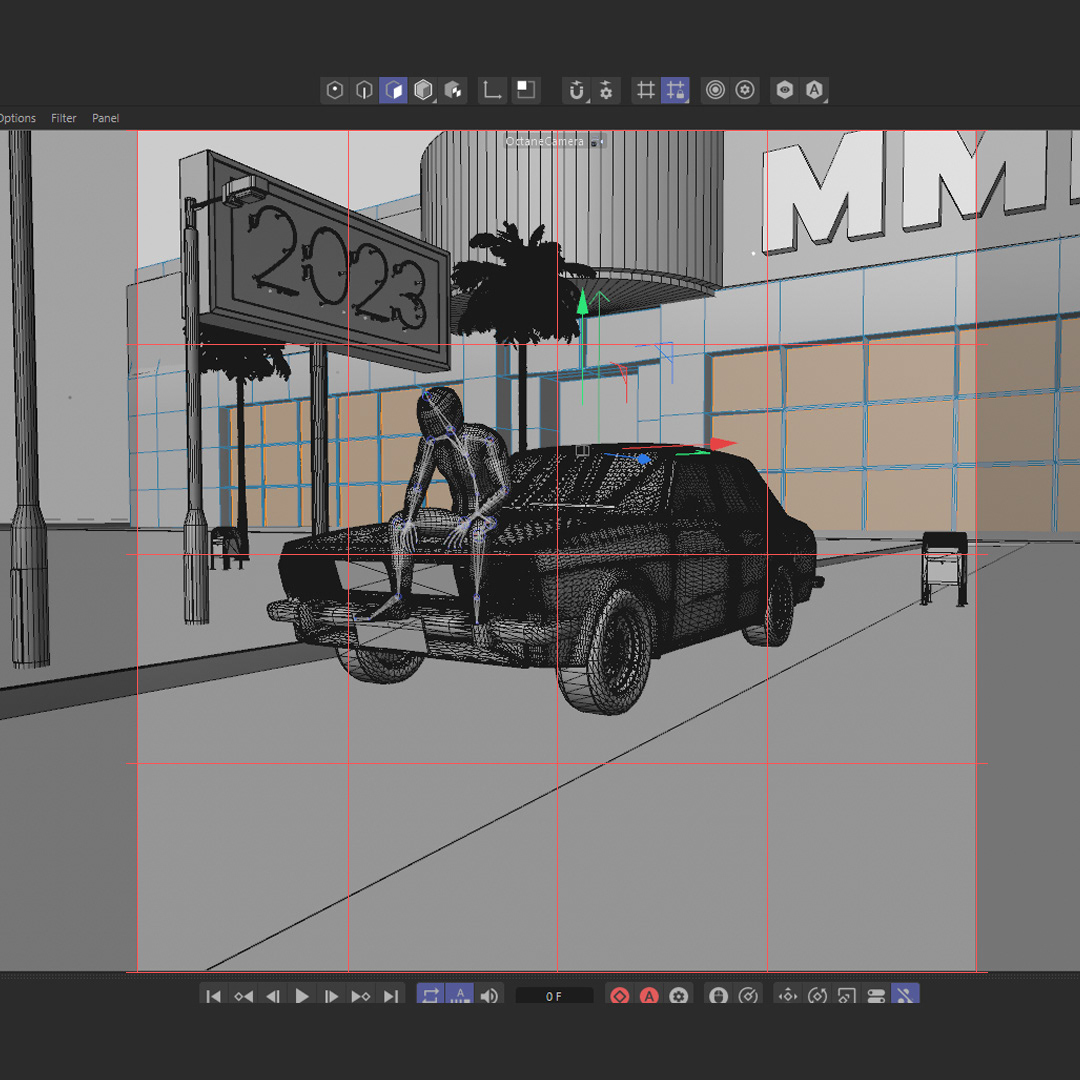Toggle the Viewport Solo square icon
This screenshot has width=1080, height=1080.
coord(526,90)
